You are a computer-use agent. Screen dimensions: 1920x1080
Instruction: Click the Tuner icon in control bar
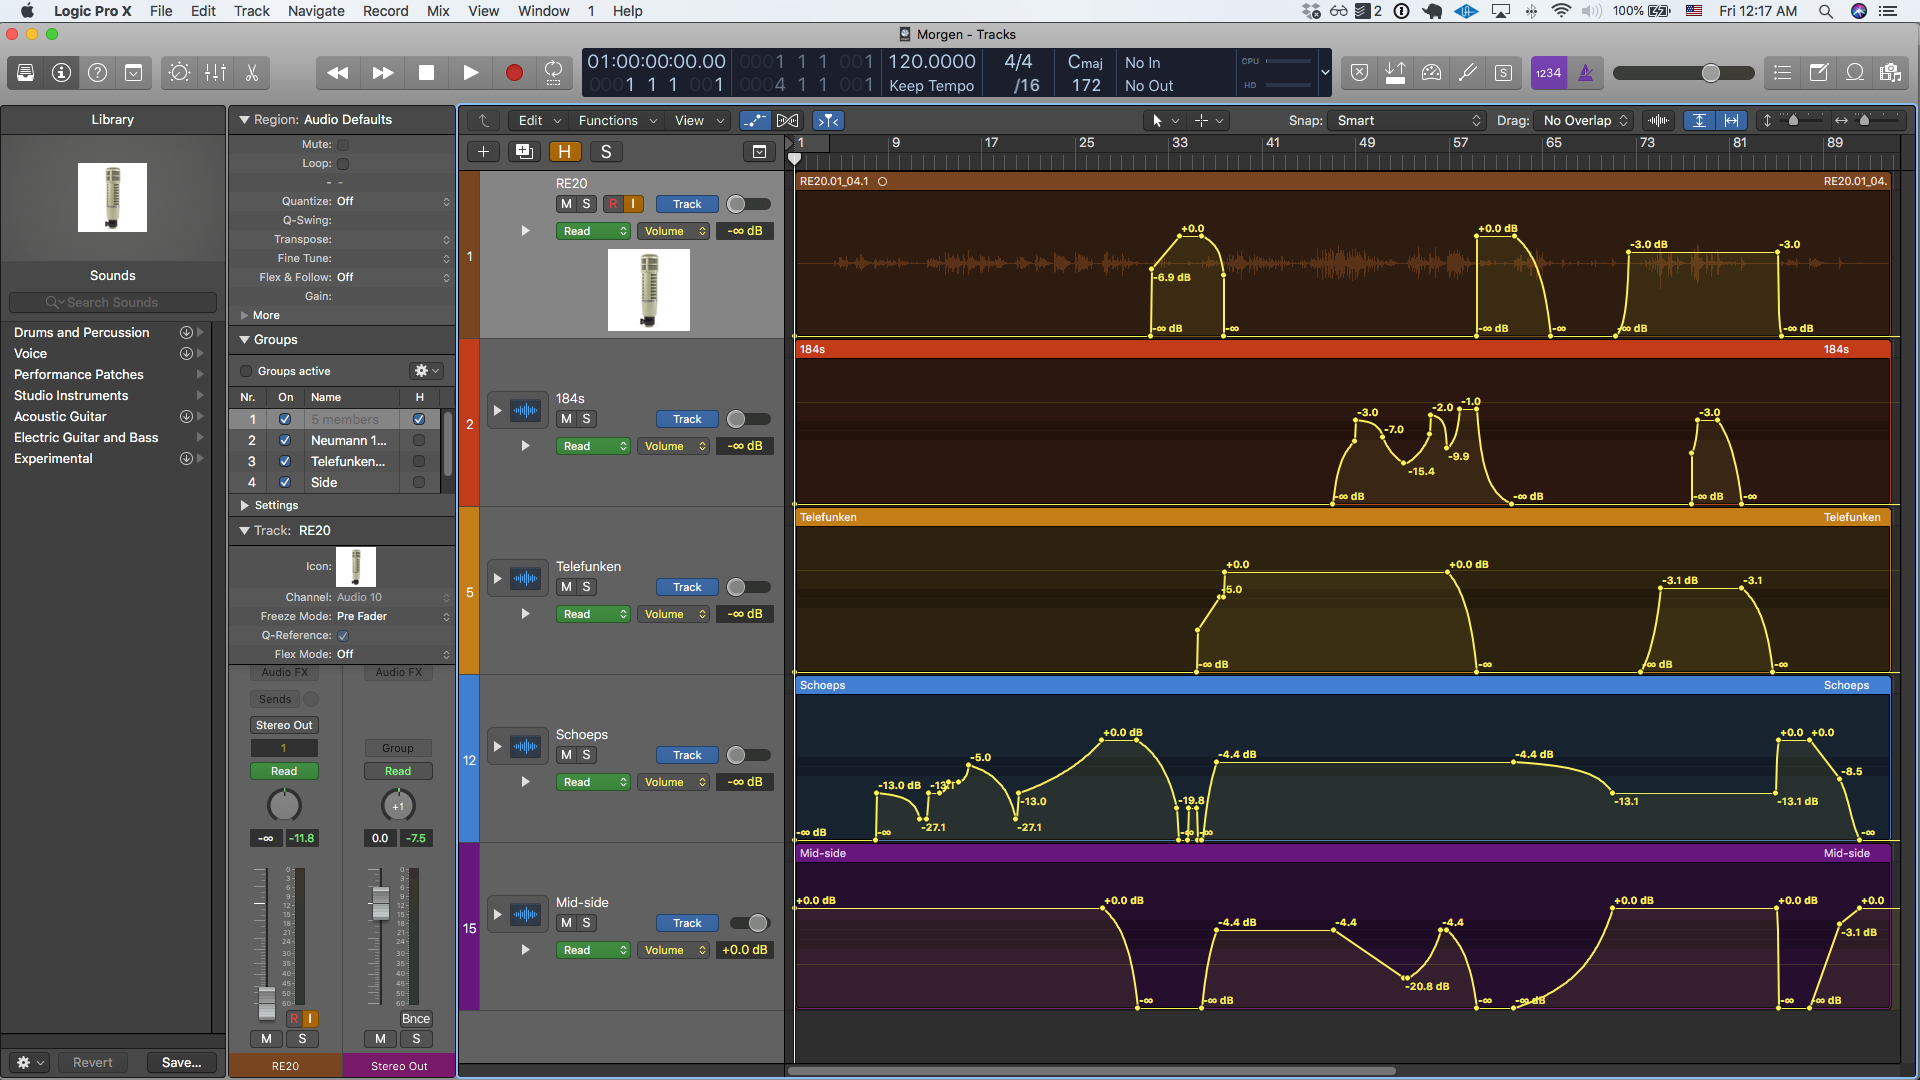point(1467,73)
